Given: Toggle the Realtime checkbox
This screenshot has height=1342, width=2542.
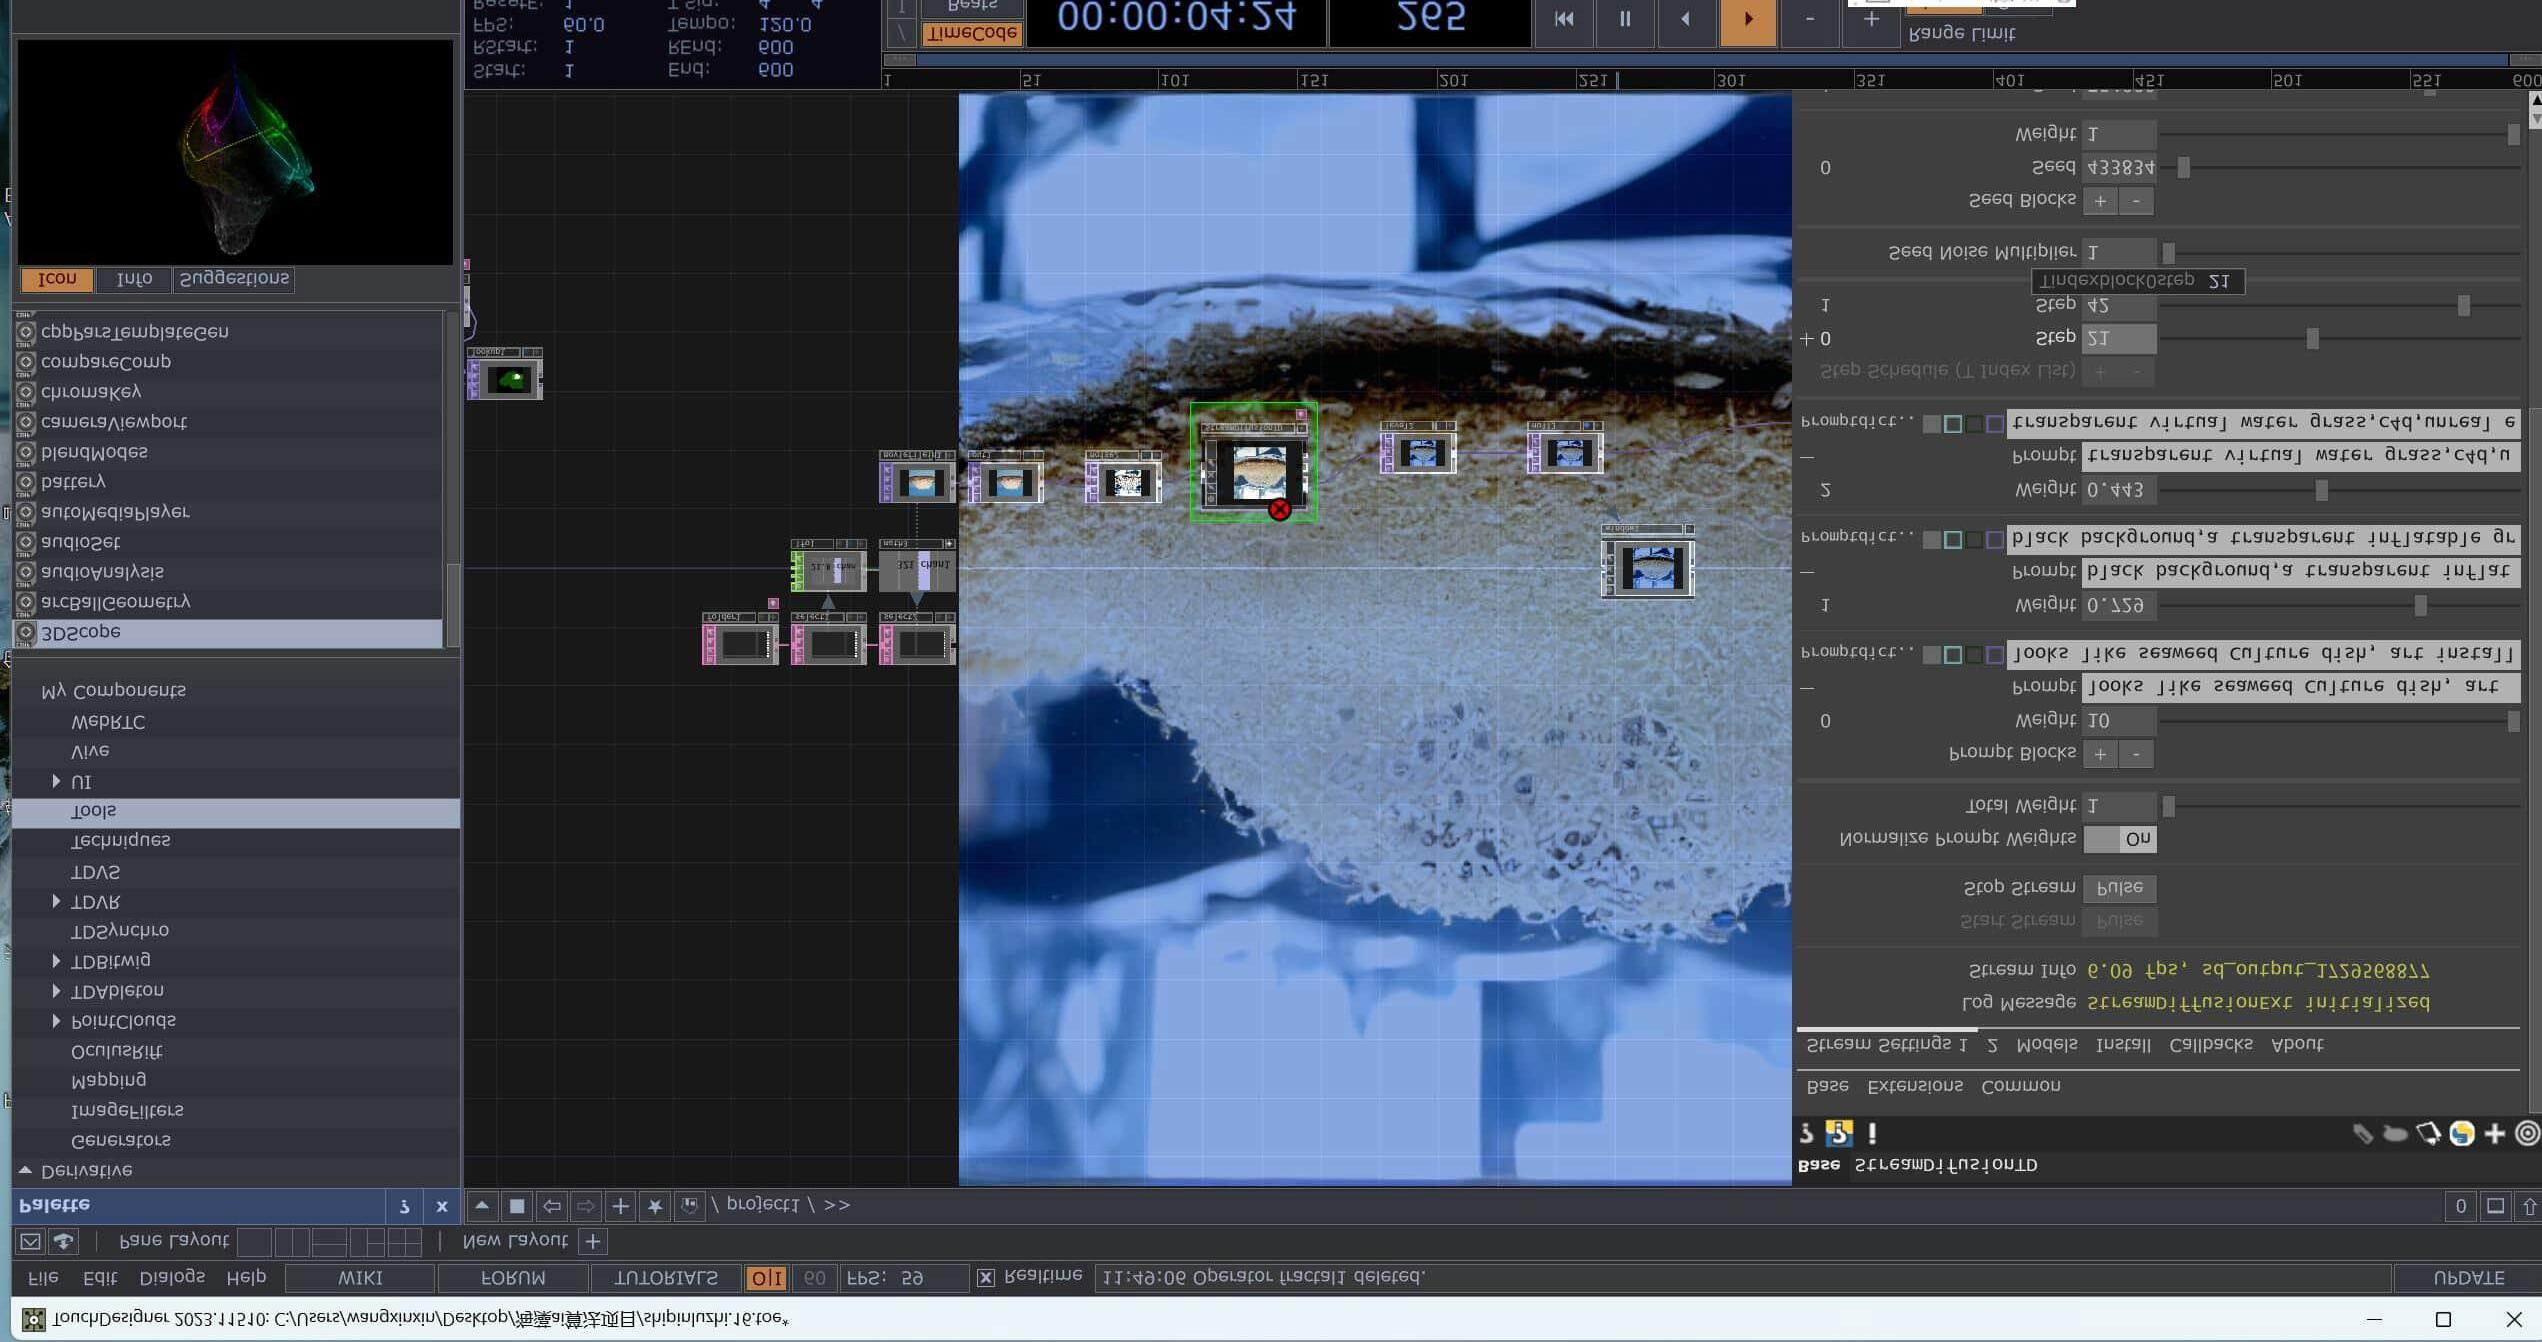Looking at the screenshot, I should click(985, 1278).
